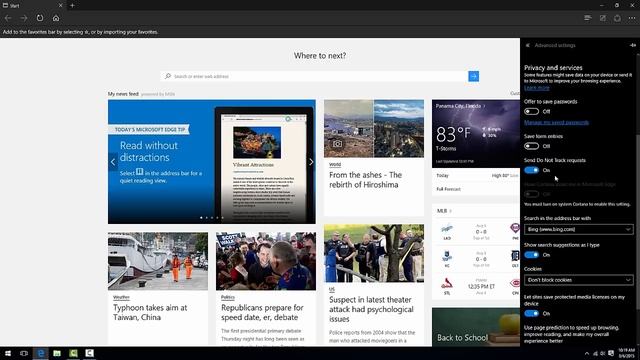640x360 pixels.
Task: Open Typhoon takes aim at Taiwan story
Action: point(150,312)
